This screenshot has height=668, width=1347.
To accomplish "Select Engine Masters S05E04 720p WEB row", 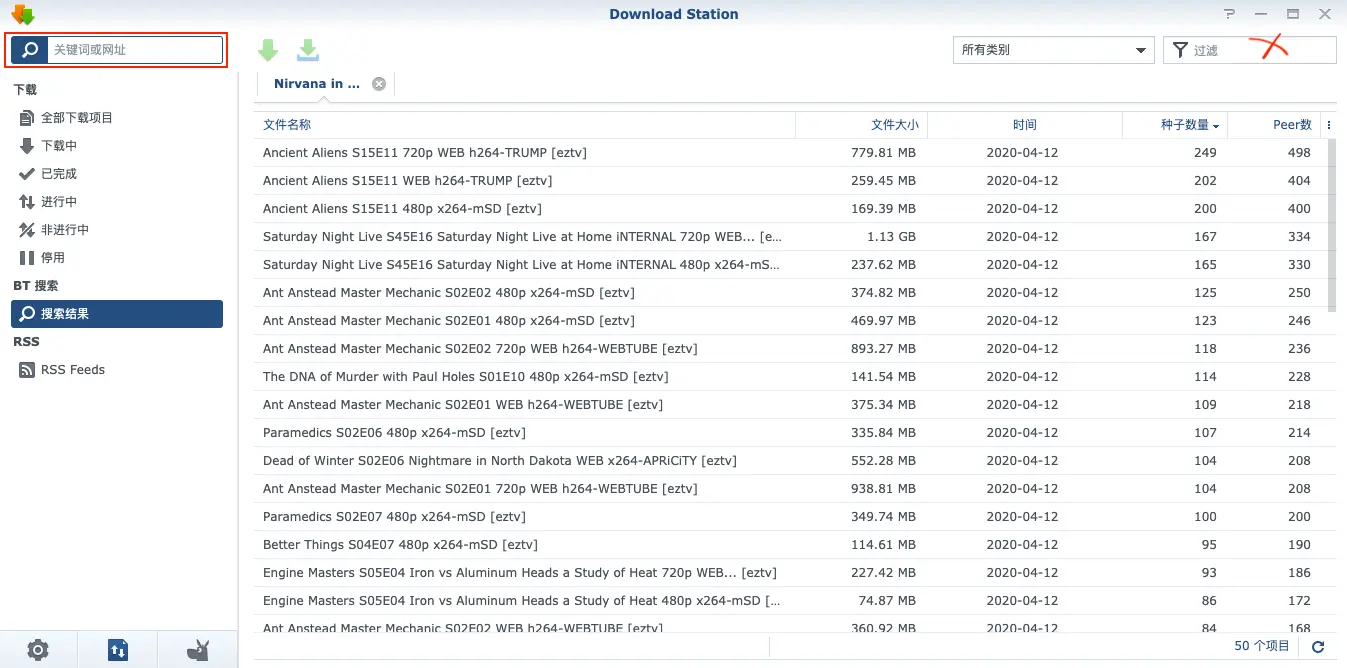I will [790, 573].
